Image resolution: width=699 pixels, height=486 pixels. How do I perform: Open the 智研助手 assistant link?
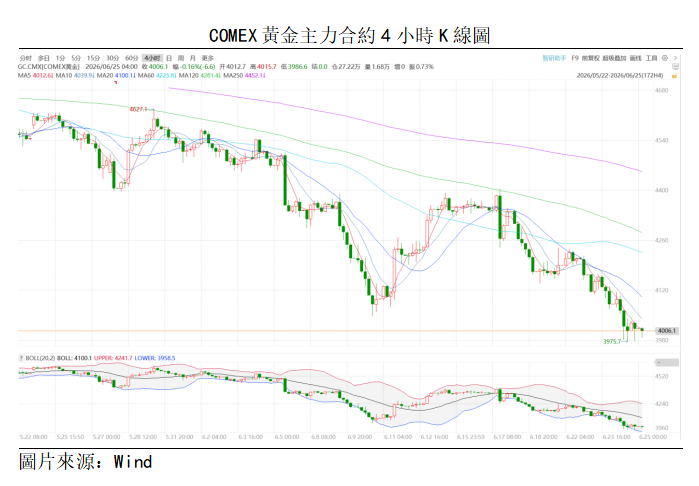[554, 58]
